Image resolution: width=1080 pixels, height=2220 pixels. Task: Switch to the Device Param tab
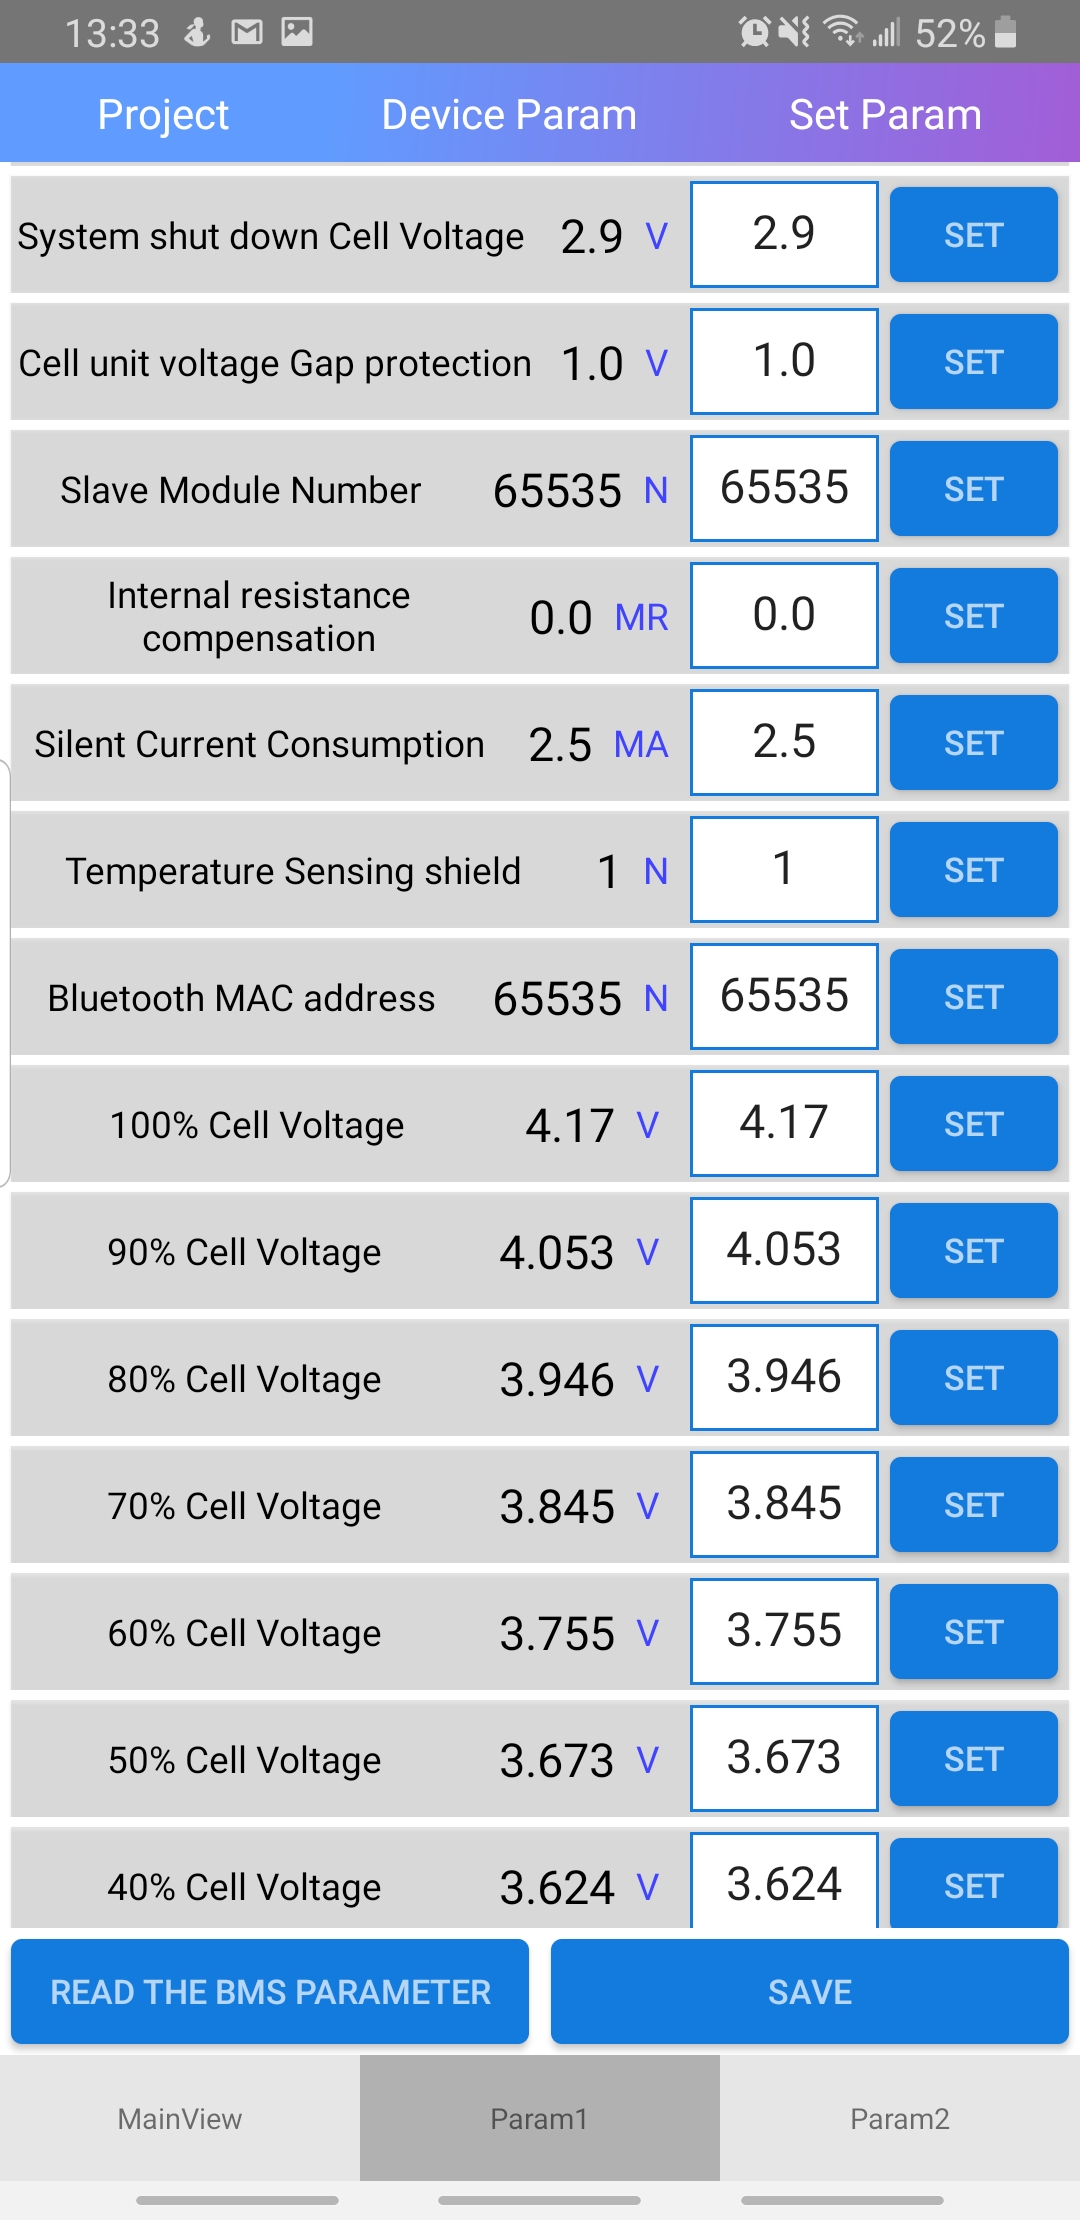(509, 115)
